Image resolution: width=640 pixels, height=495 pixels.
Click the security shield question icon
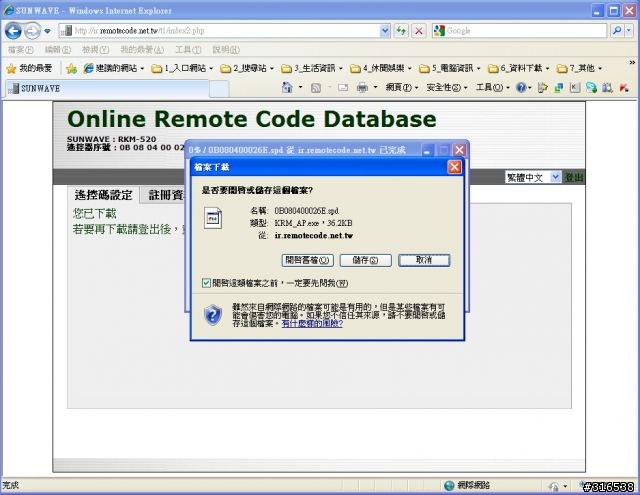point(213,315)
